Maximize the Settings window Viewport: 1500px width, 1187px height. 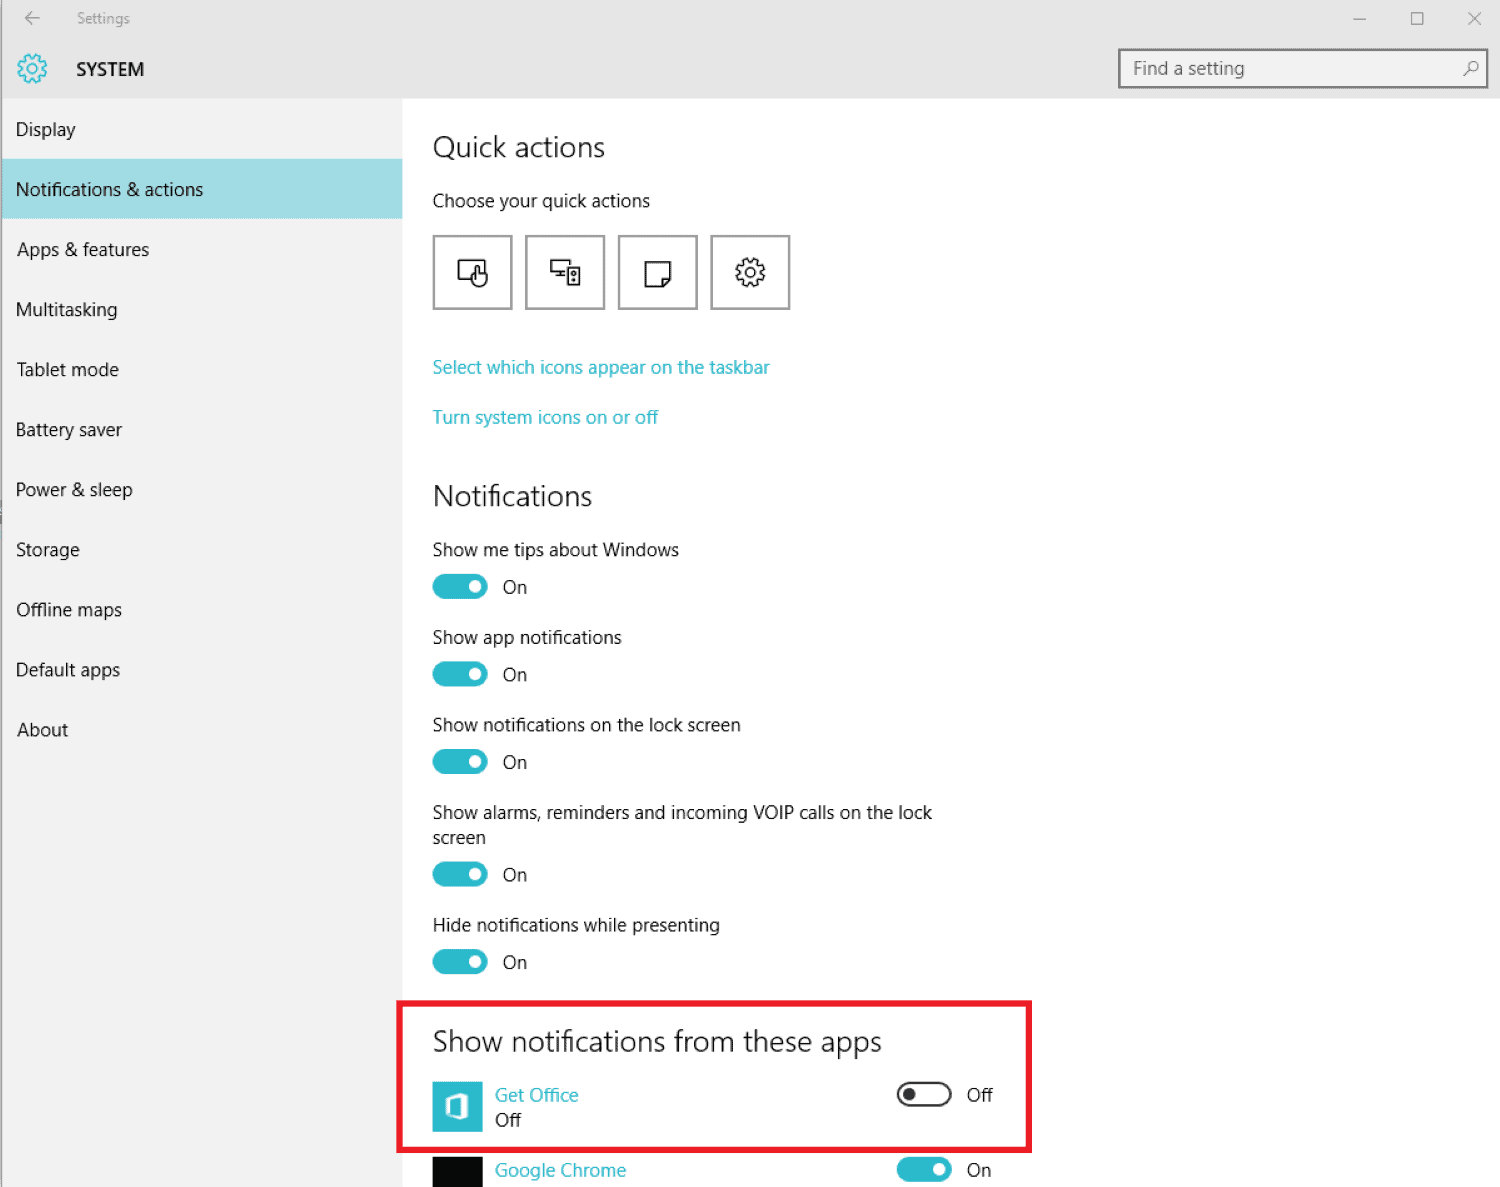coord(1417,18)
